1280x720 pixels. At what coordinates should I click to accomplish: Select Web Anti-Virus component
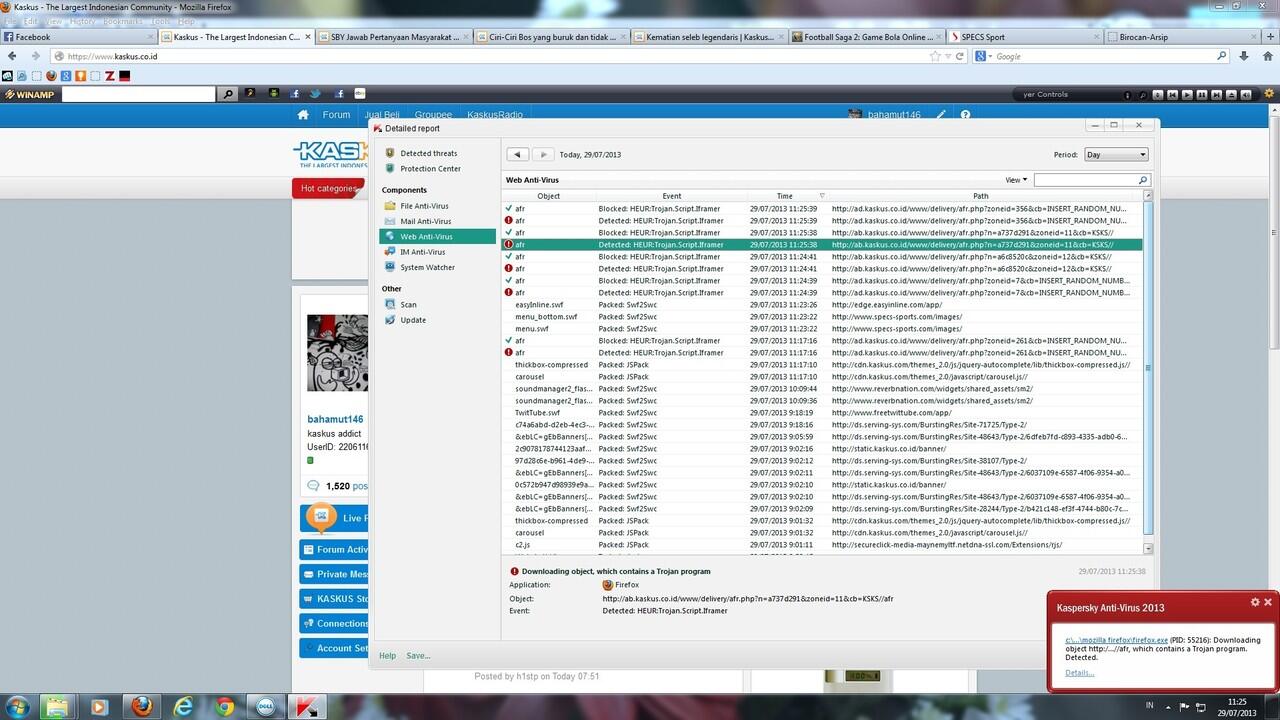[x=437, y=237]
